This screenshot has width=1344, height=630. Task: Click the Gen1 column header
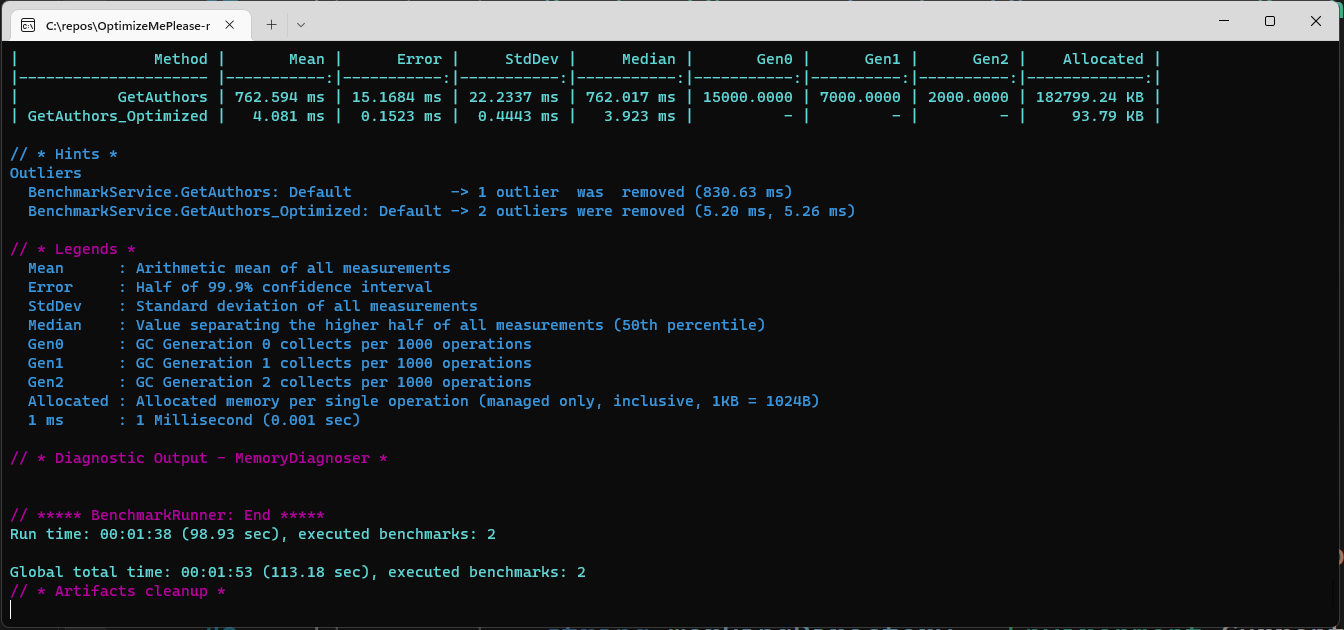click(883, 59)
